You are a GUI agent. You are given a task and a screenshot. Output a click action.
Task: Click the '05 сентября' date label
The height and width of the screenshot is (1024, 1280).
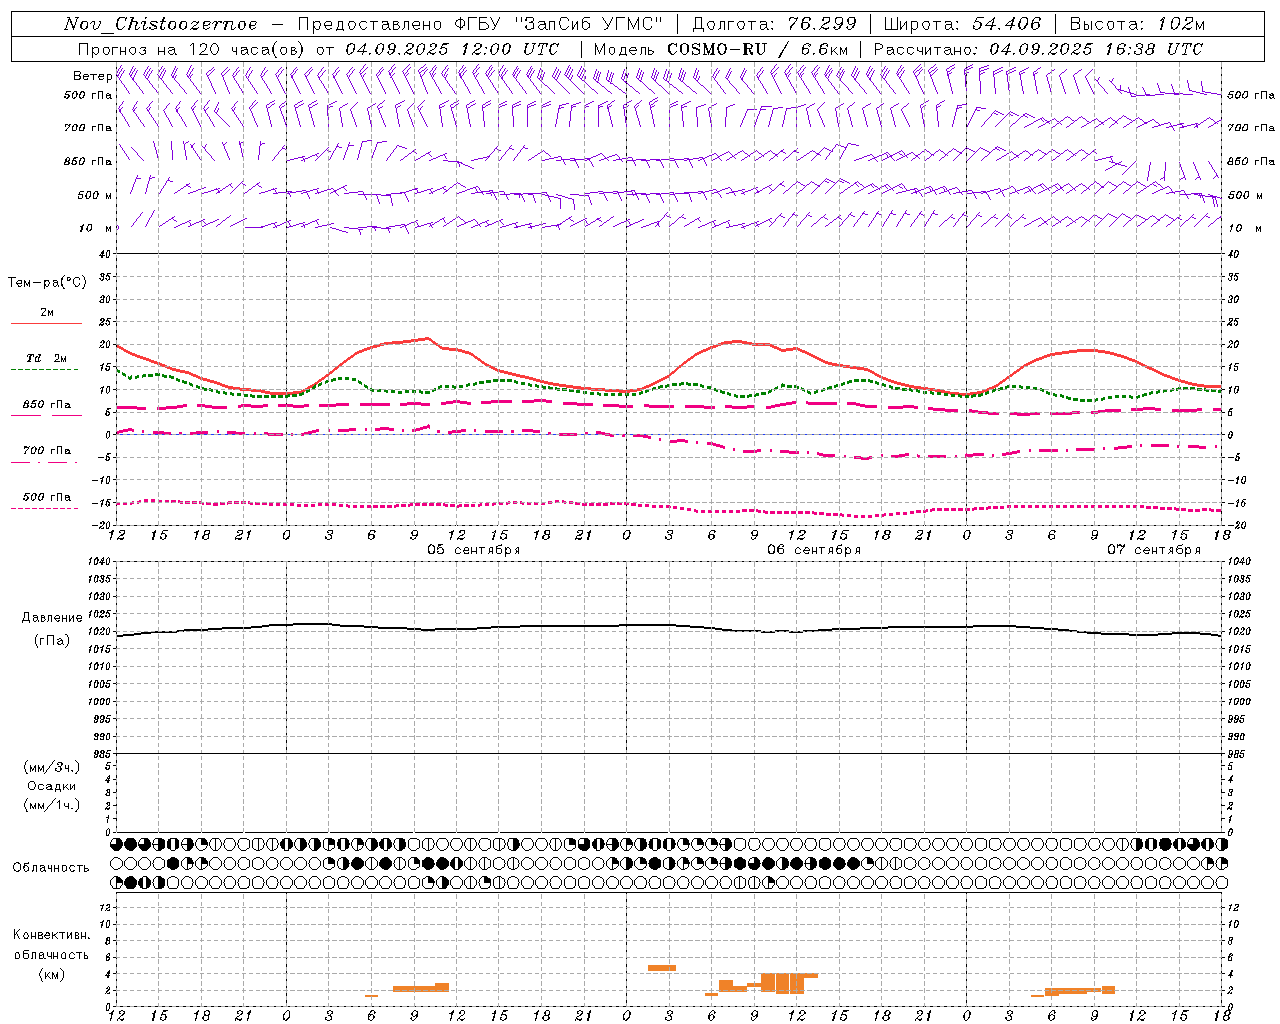[x=474, y=550]
